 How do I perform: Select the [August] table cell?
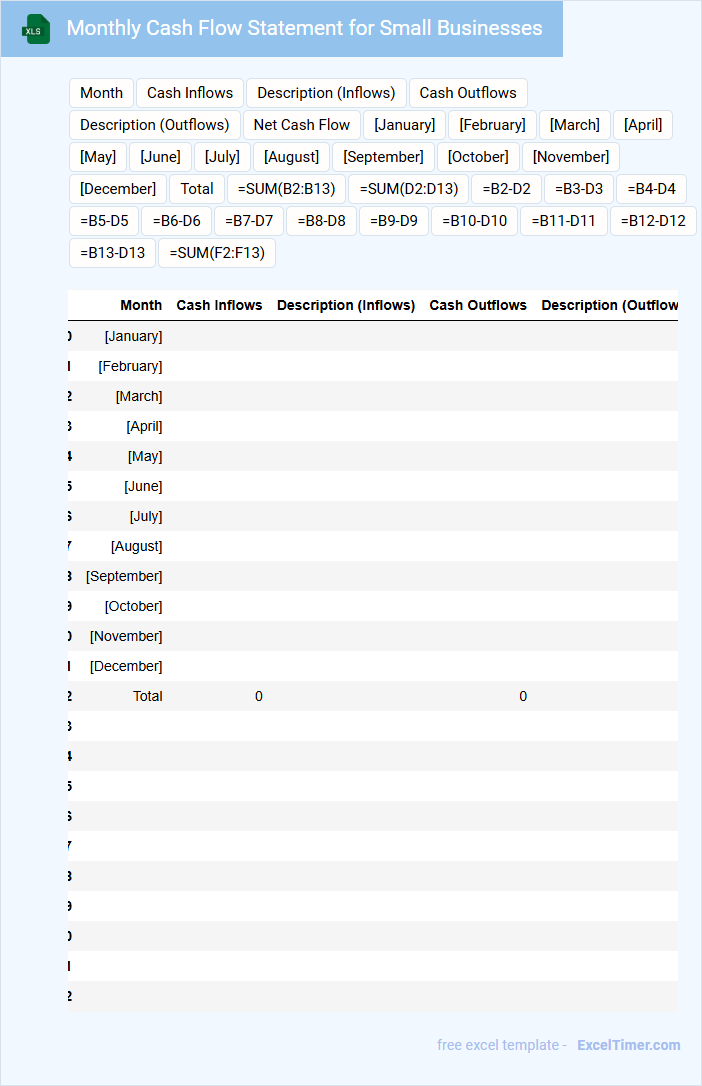(x=136, y=546)
